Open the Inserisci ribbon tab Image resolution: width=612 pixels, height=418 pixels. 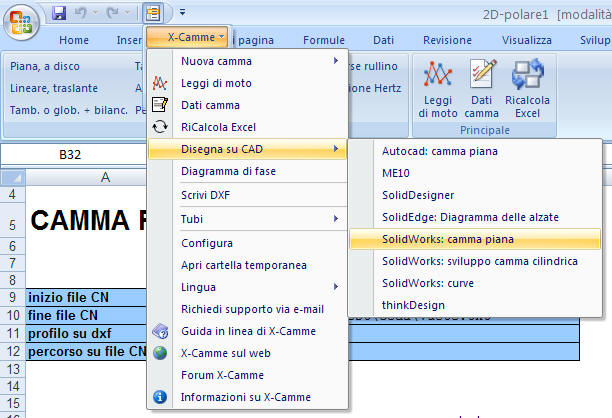(x=129, y=40)
